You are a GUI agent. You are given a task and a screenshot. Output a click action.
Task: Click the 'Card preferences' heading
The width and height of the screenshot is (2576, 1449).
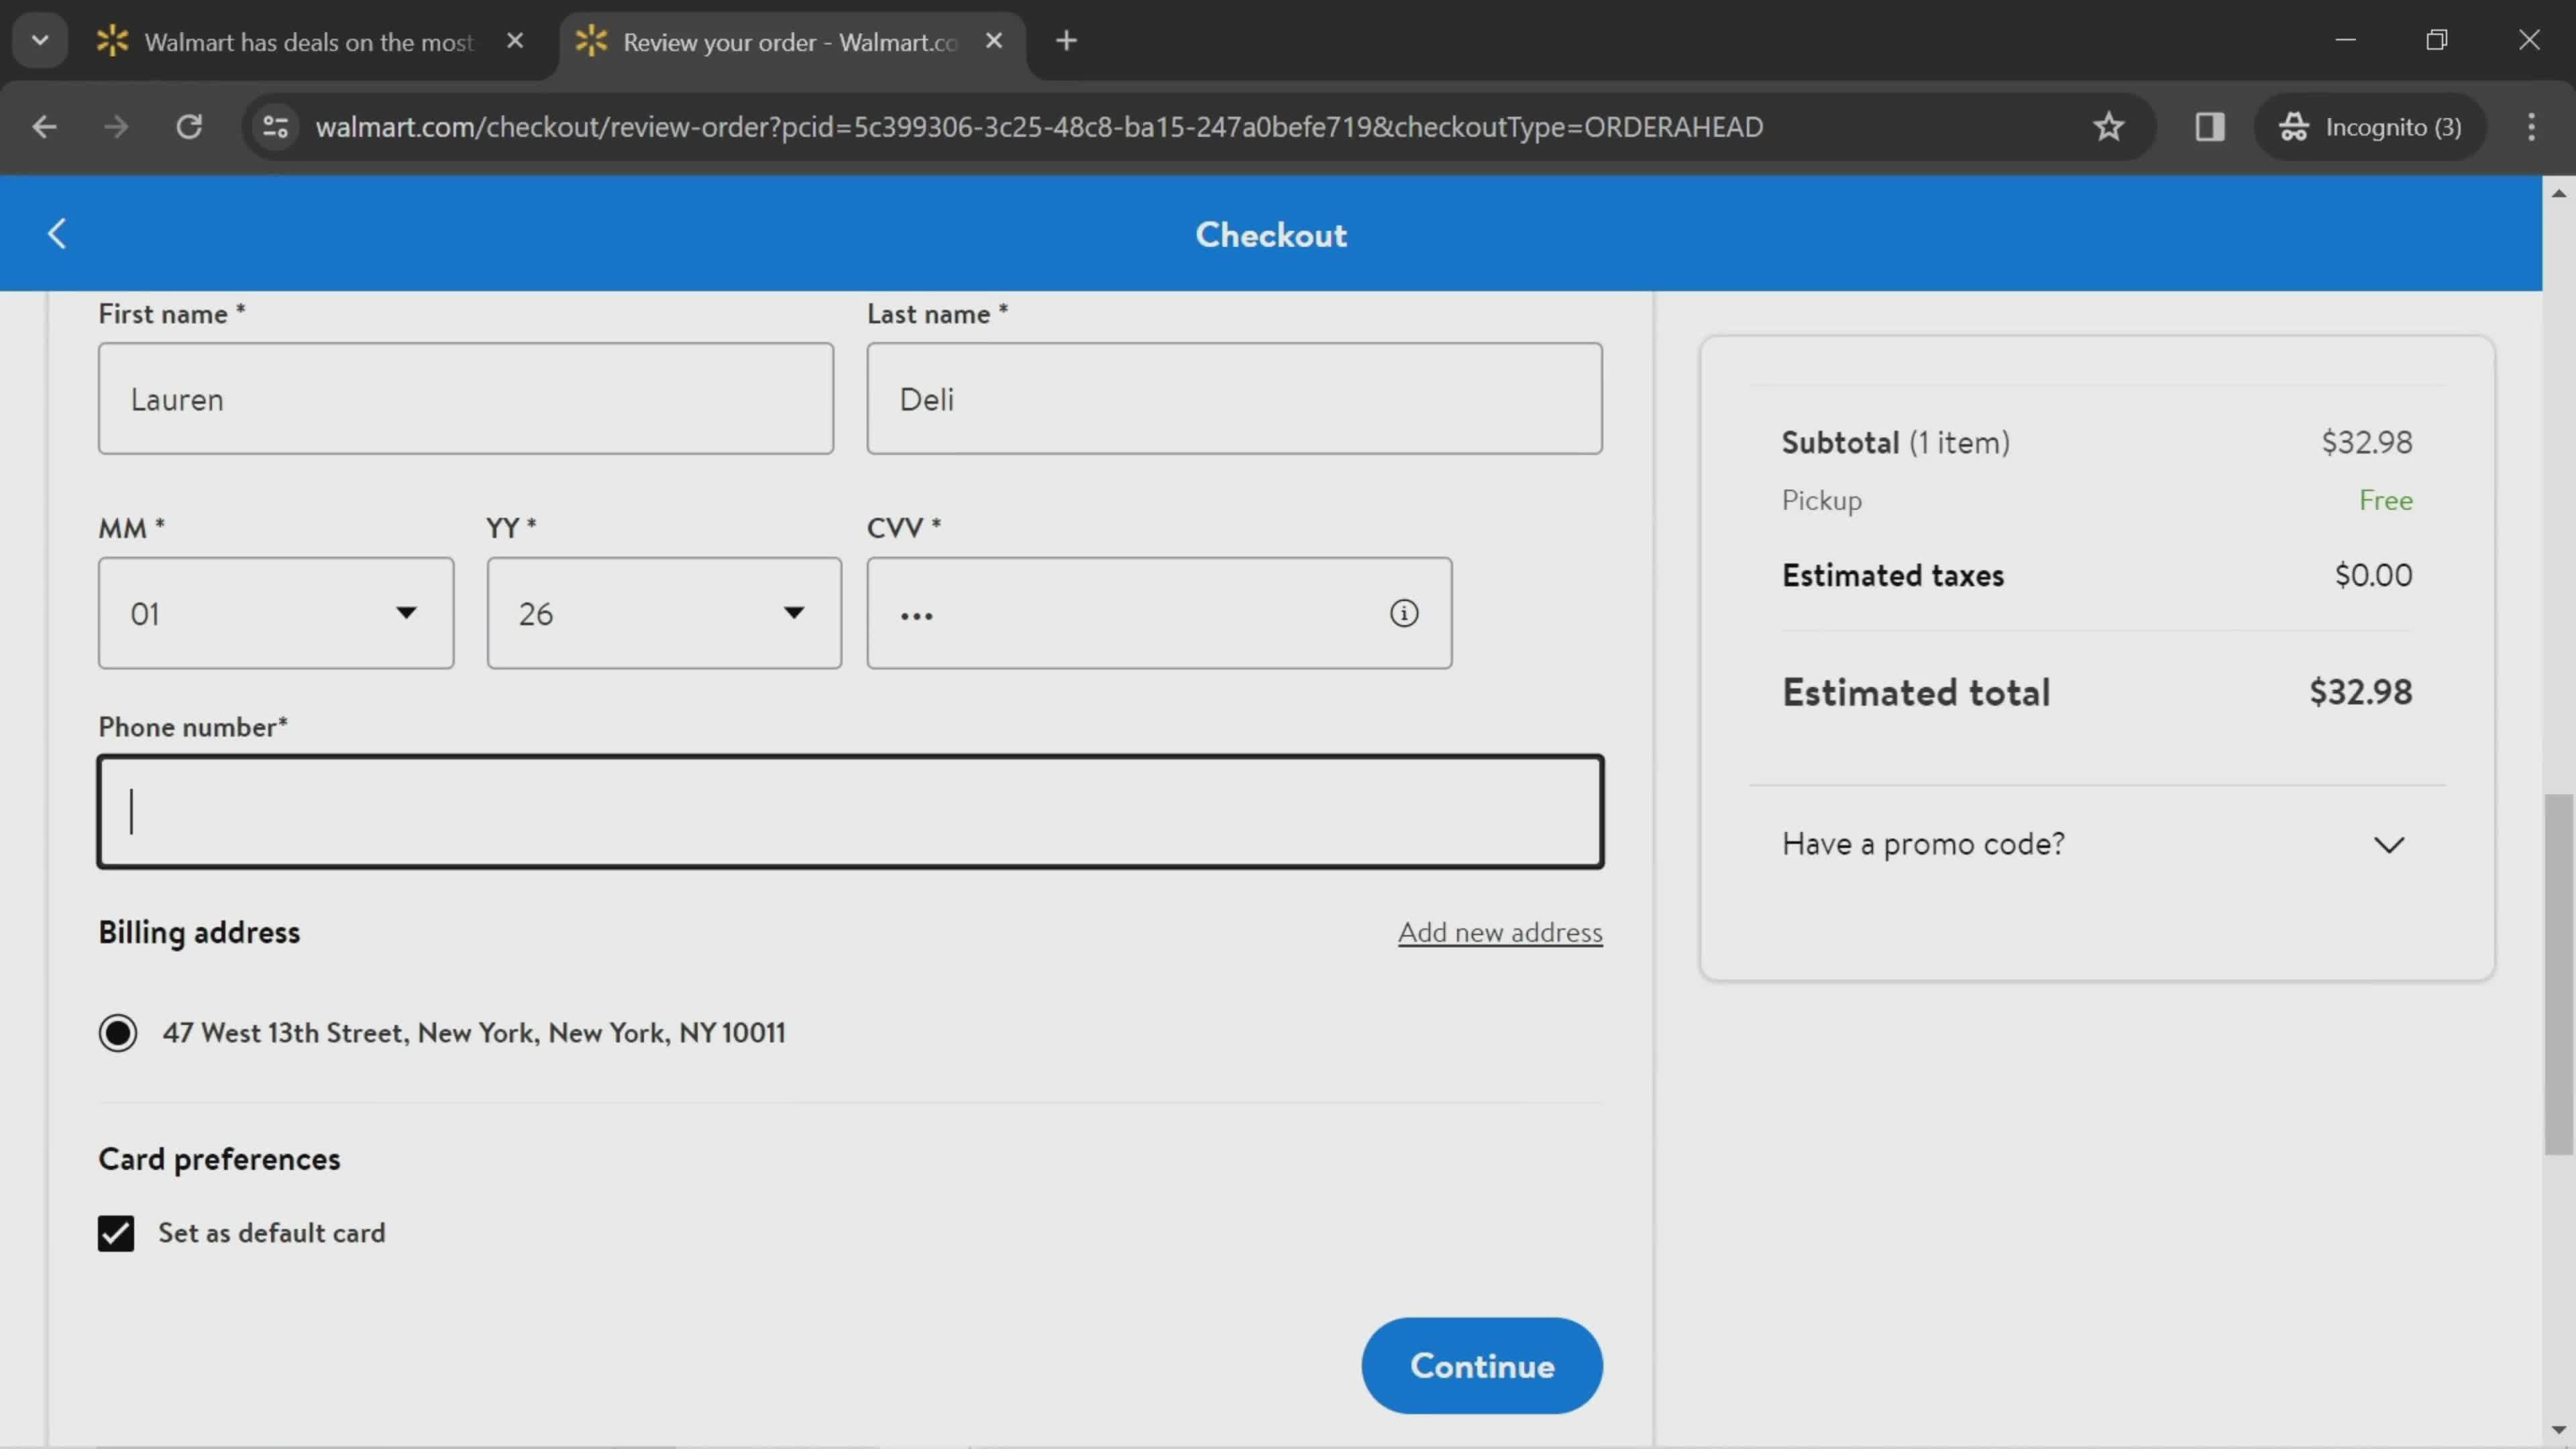pyautogui.click(x=219, y=1159)
